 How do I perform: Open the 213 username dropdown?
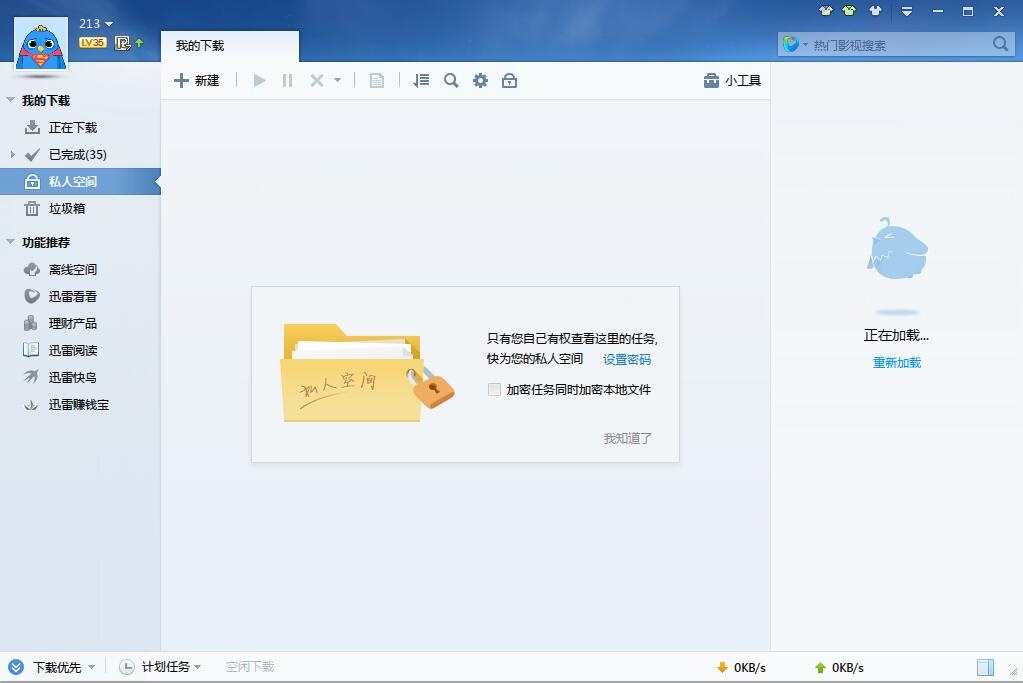click(x=96, y=23)
